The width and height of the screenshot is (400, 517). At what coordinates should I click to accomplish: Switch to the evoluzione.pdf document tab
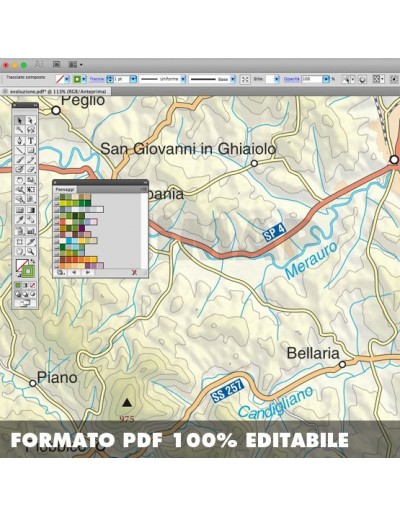[58, 91]
